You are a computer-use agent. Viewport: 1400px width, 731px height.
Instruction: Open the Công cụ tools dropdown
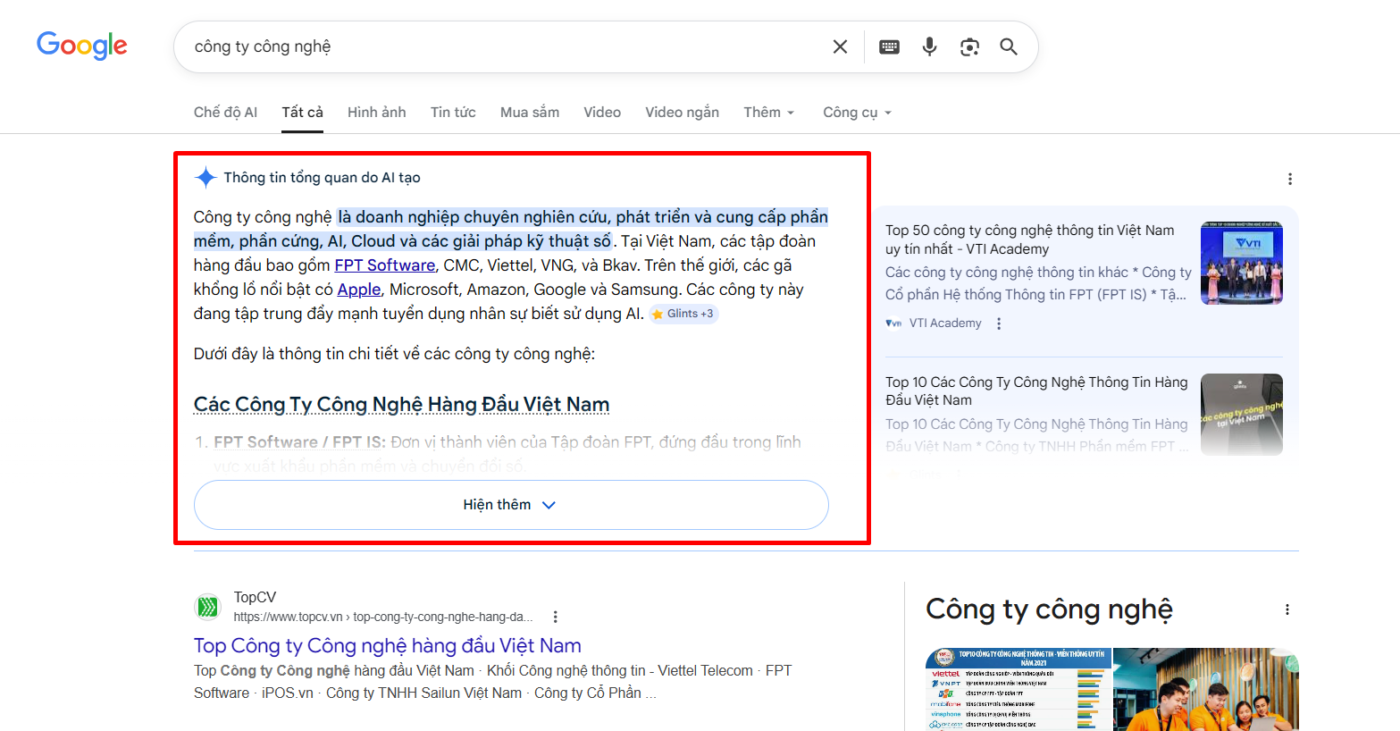click(x=856, y=113)
